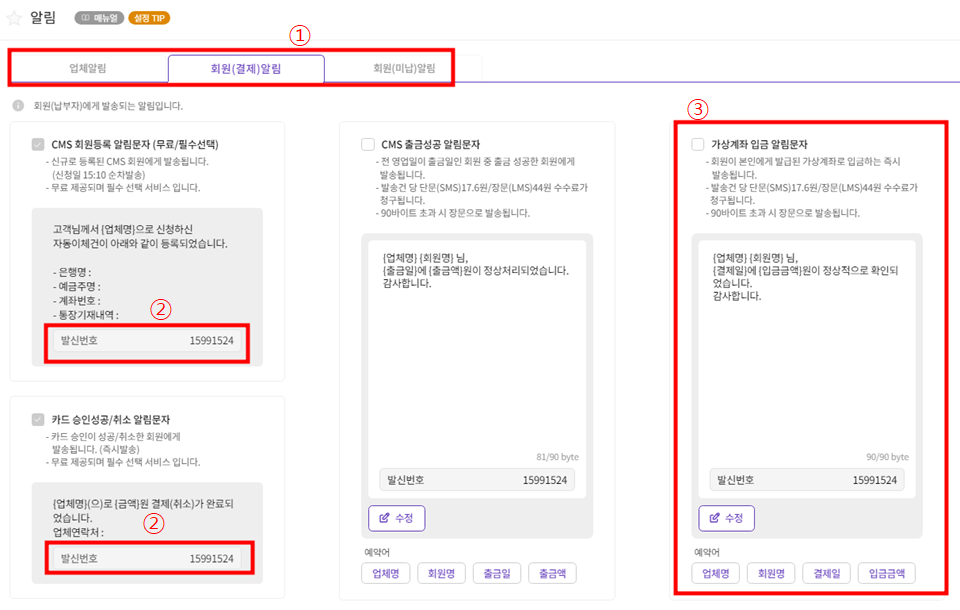This screenshot has width=960, height=610.
Task: Click the info icon above the cards
Action: [18, 105]
